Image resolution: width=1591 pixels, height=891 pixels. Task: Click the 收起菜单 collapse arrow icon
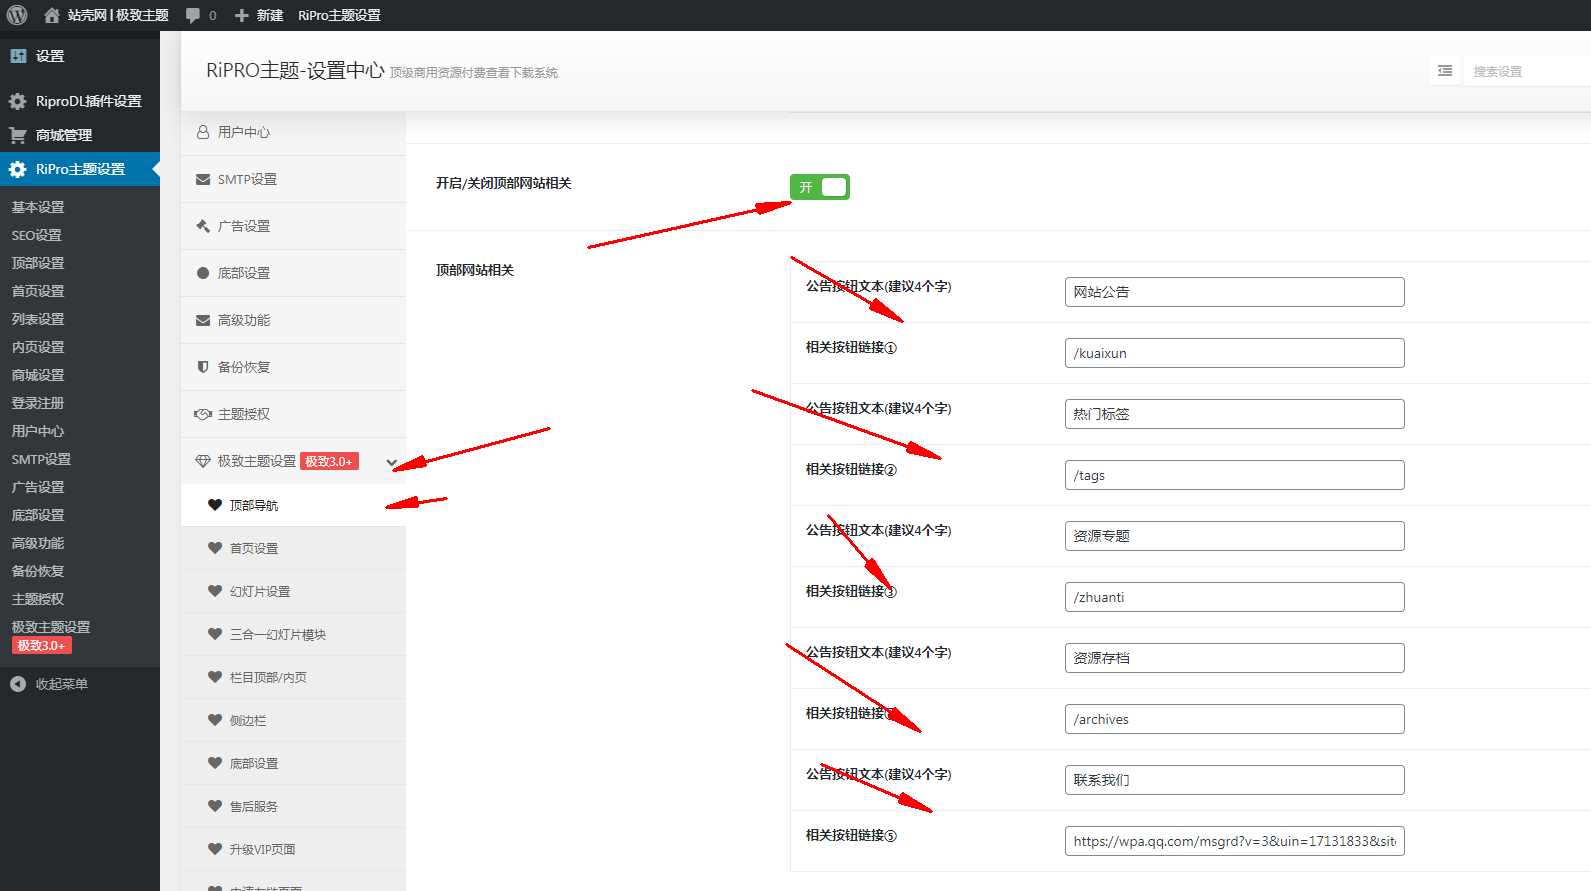[x=18, y=684]
